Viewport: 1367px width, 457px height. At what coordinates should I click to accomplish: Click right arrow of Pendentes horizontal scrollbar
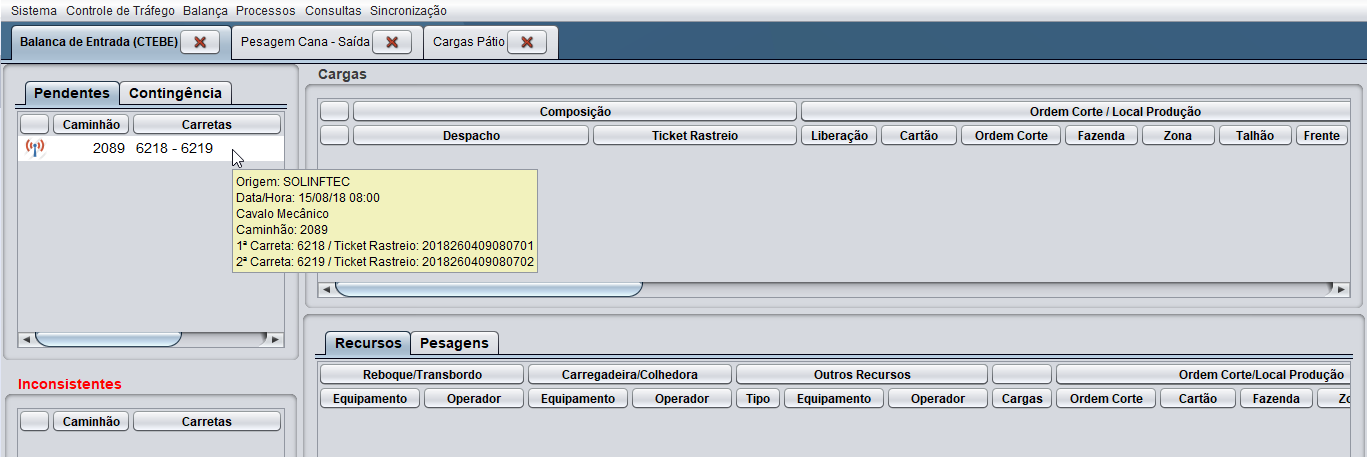click(x=276, y=339)
